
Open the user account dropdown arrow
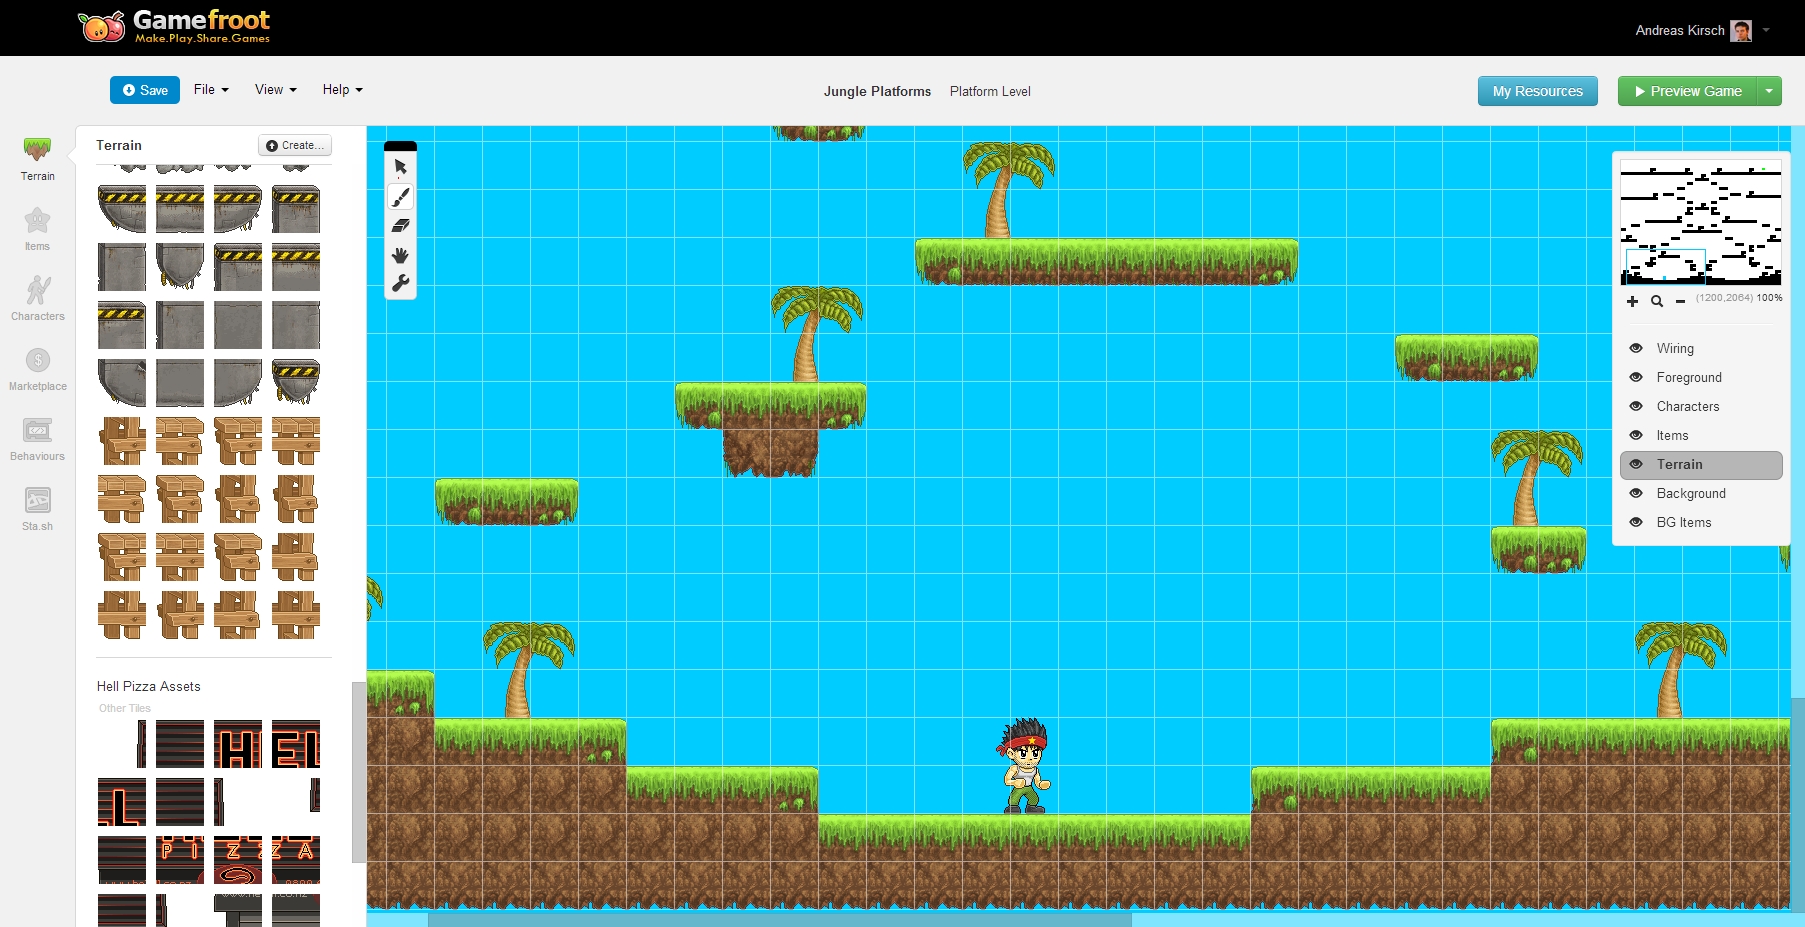[1766, 30]
